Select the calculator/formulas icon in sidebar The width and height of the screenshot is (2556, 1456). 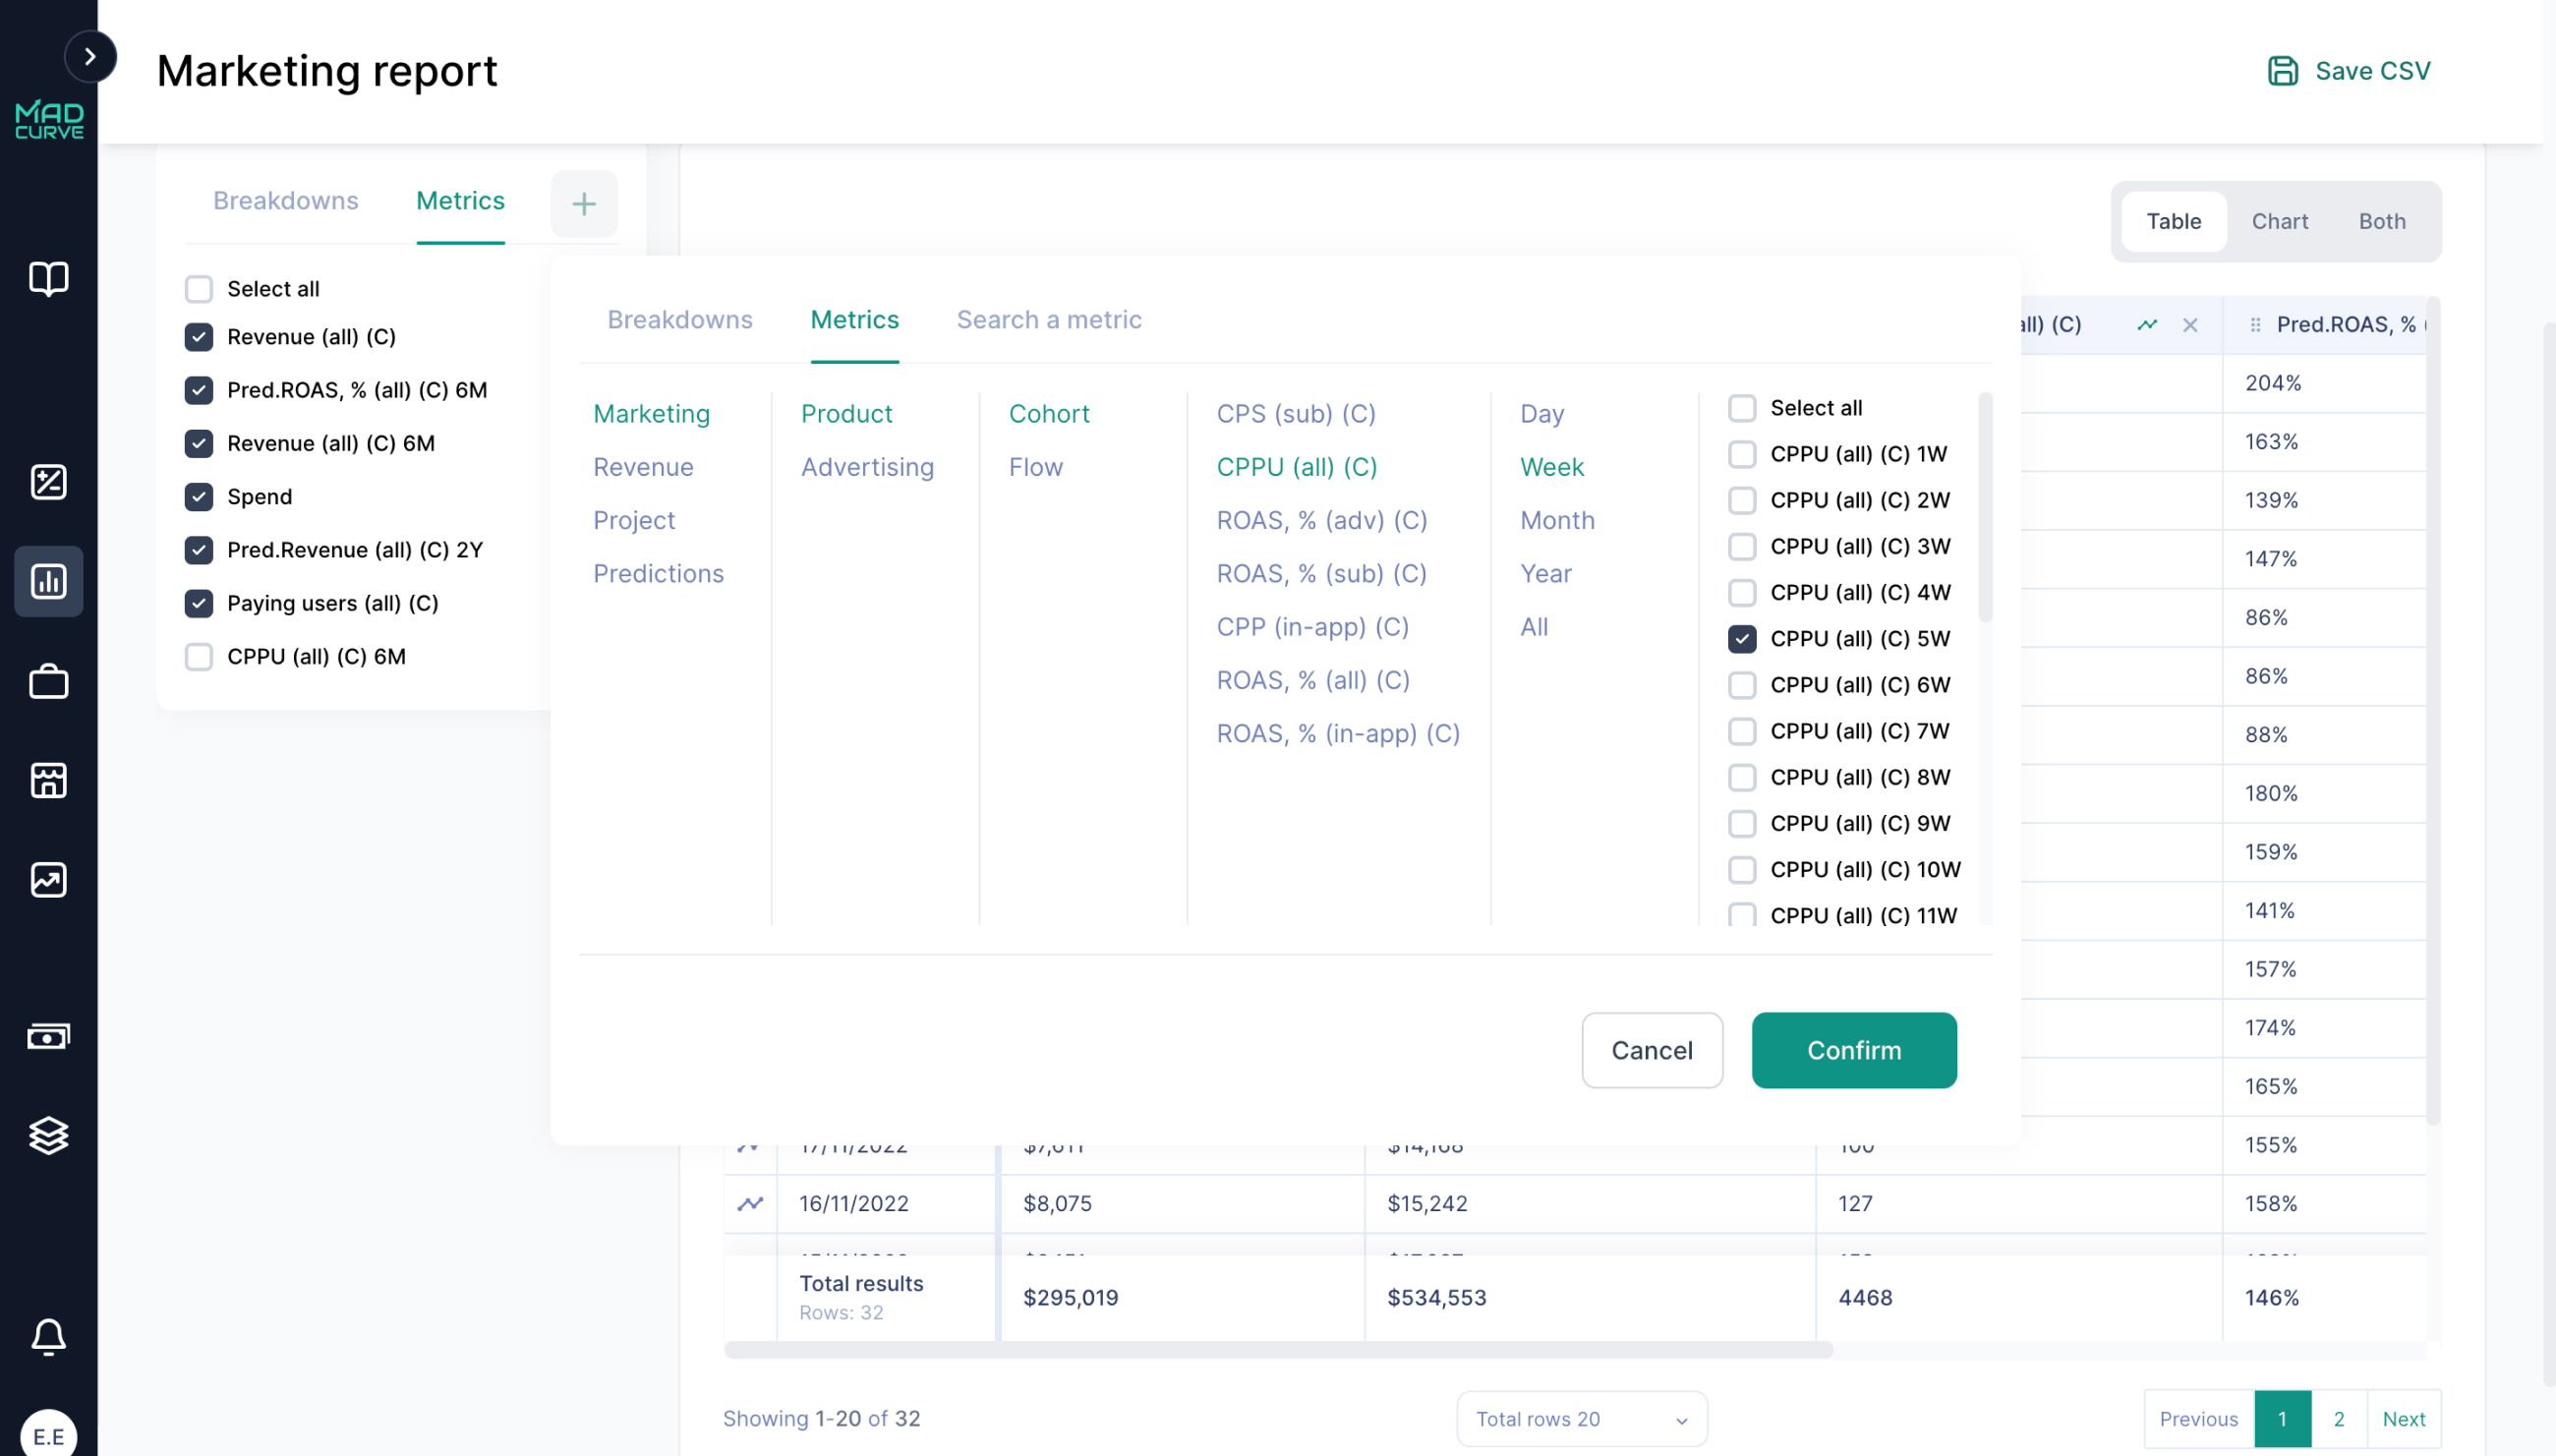pos(49,482)
